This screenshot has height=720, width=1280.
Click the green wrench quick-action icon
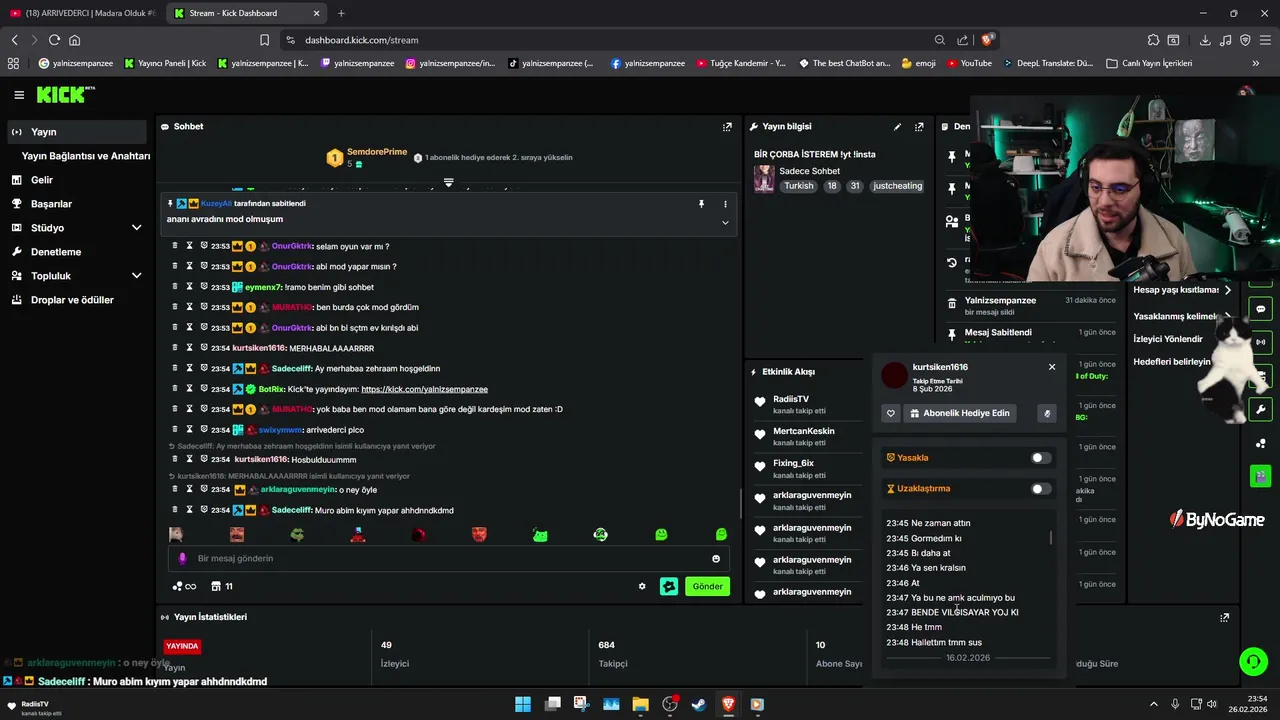click(x=1260, y=409)
